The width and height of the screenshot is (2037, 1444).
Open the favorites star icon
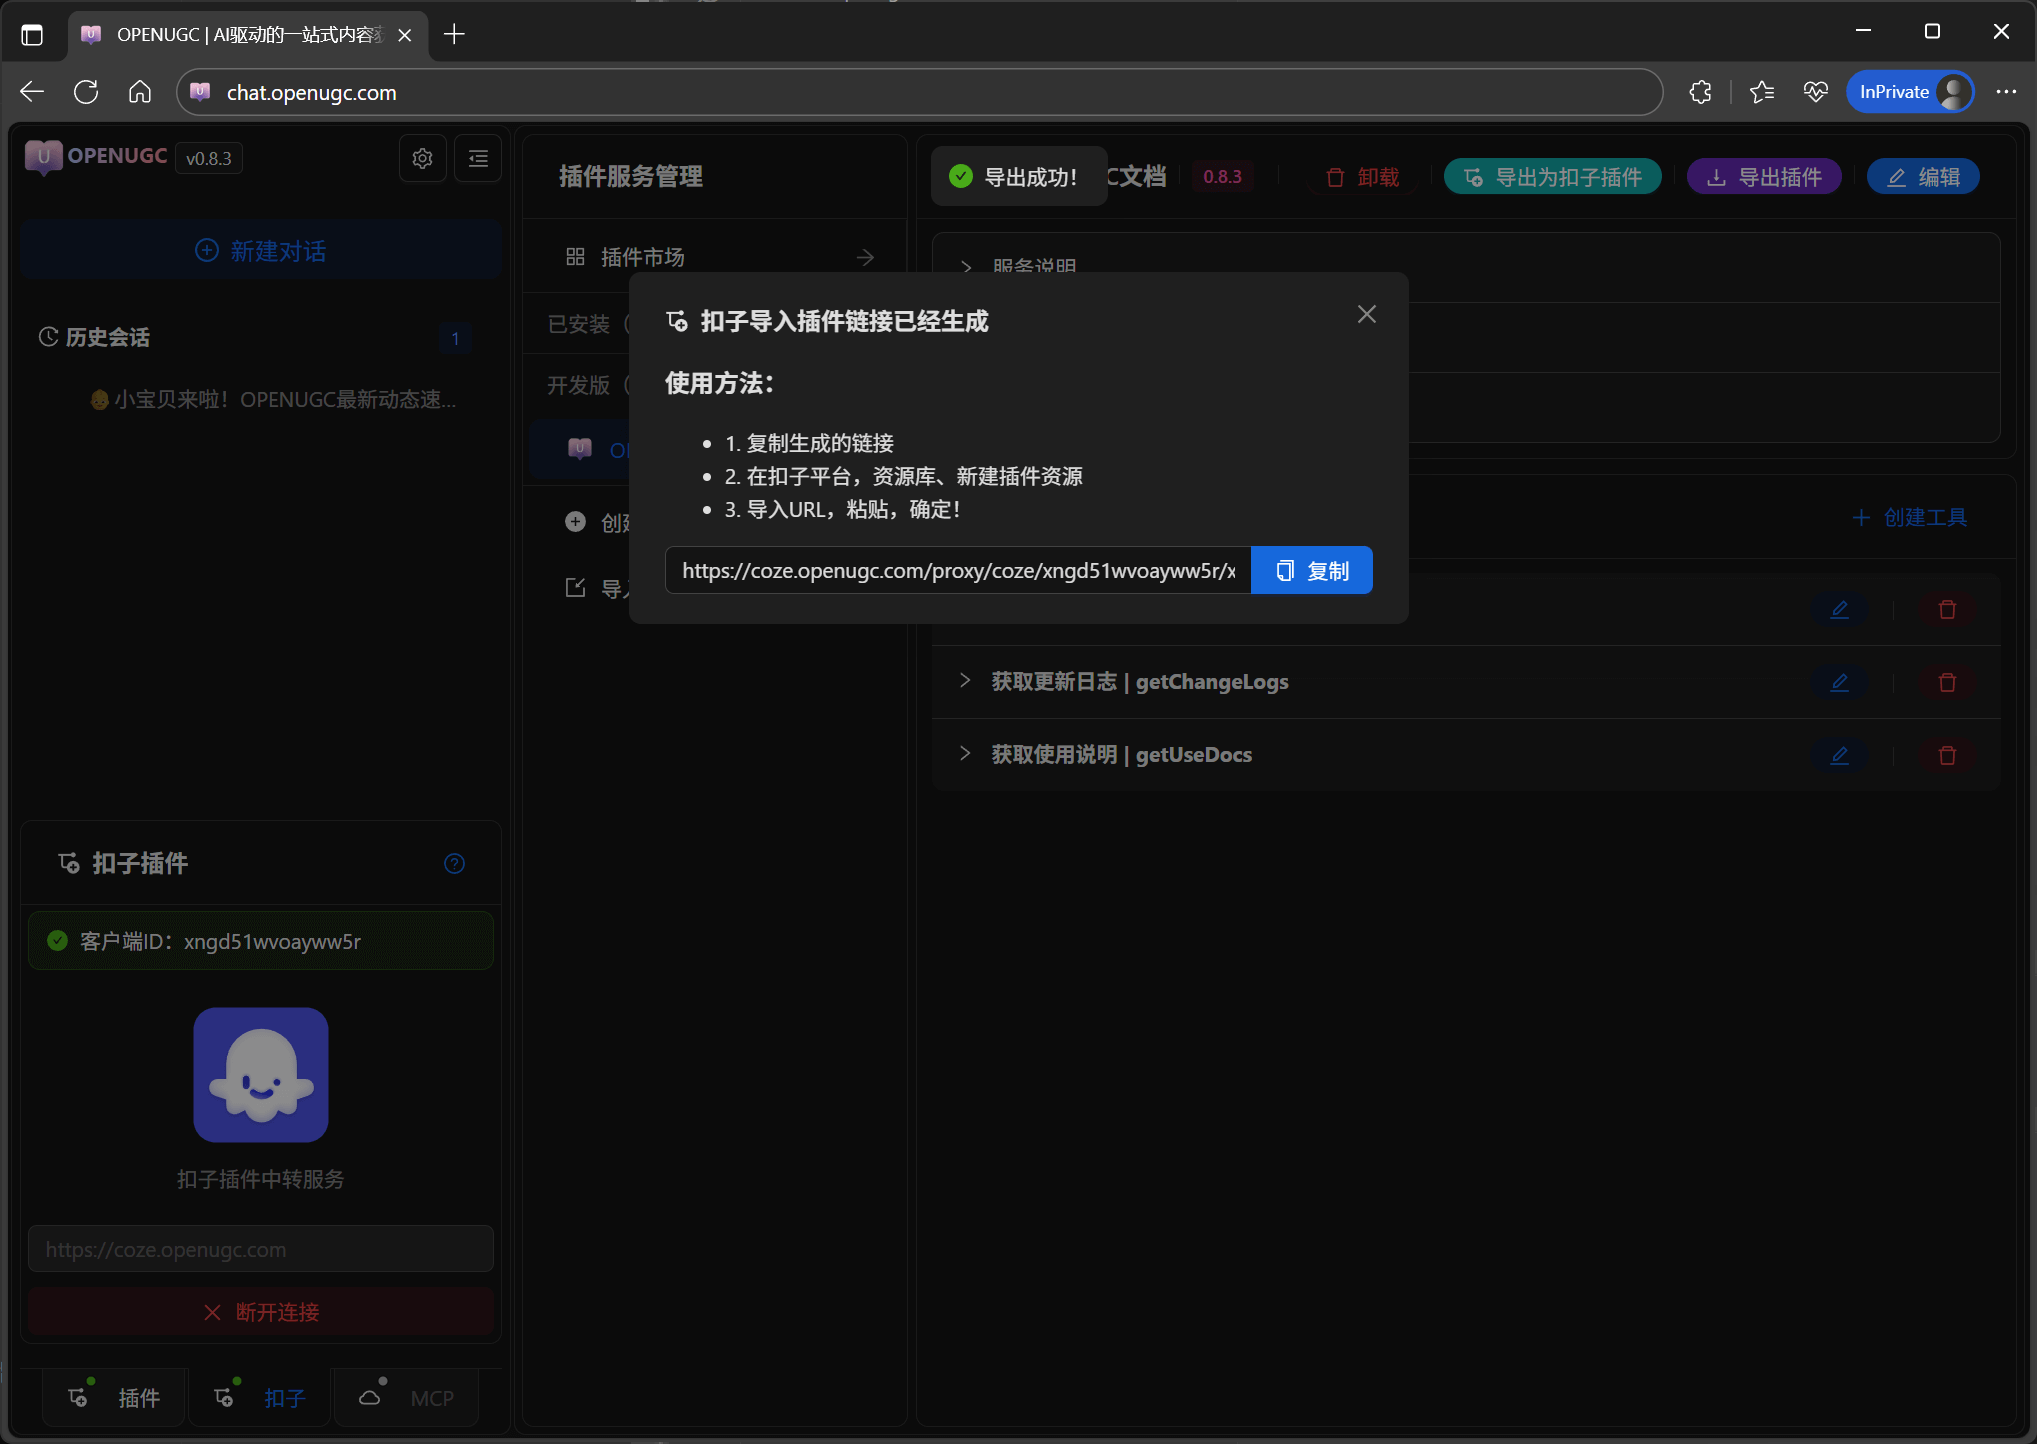(1762, 92)
